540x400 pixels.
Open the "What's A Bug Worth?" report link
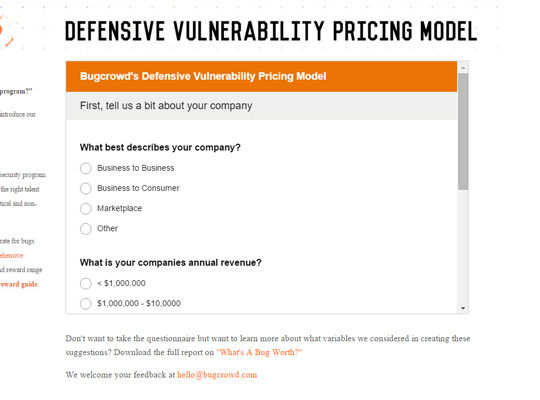[x=259, y=352]
